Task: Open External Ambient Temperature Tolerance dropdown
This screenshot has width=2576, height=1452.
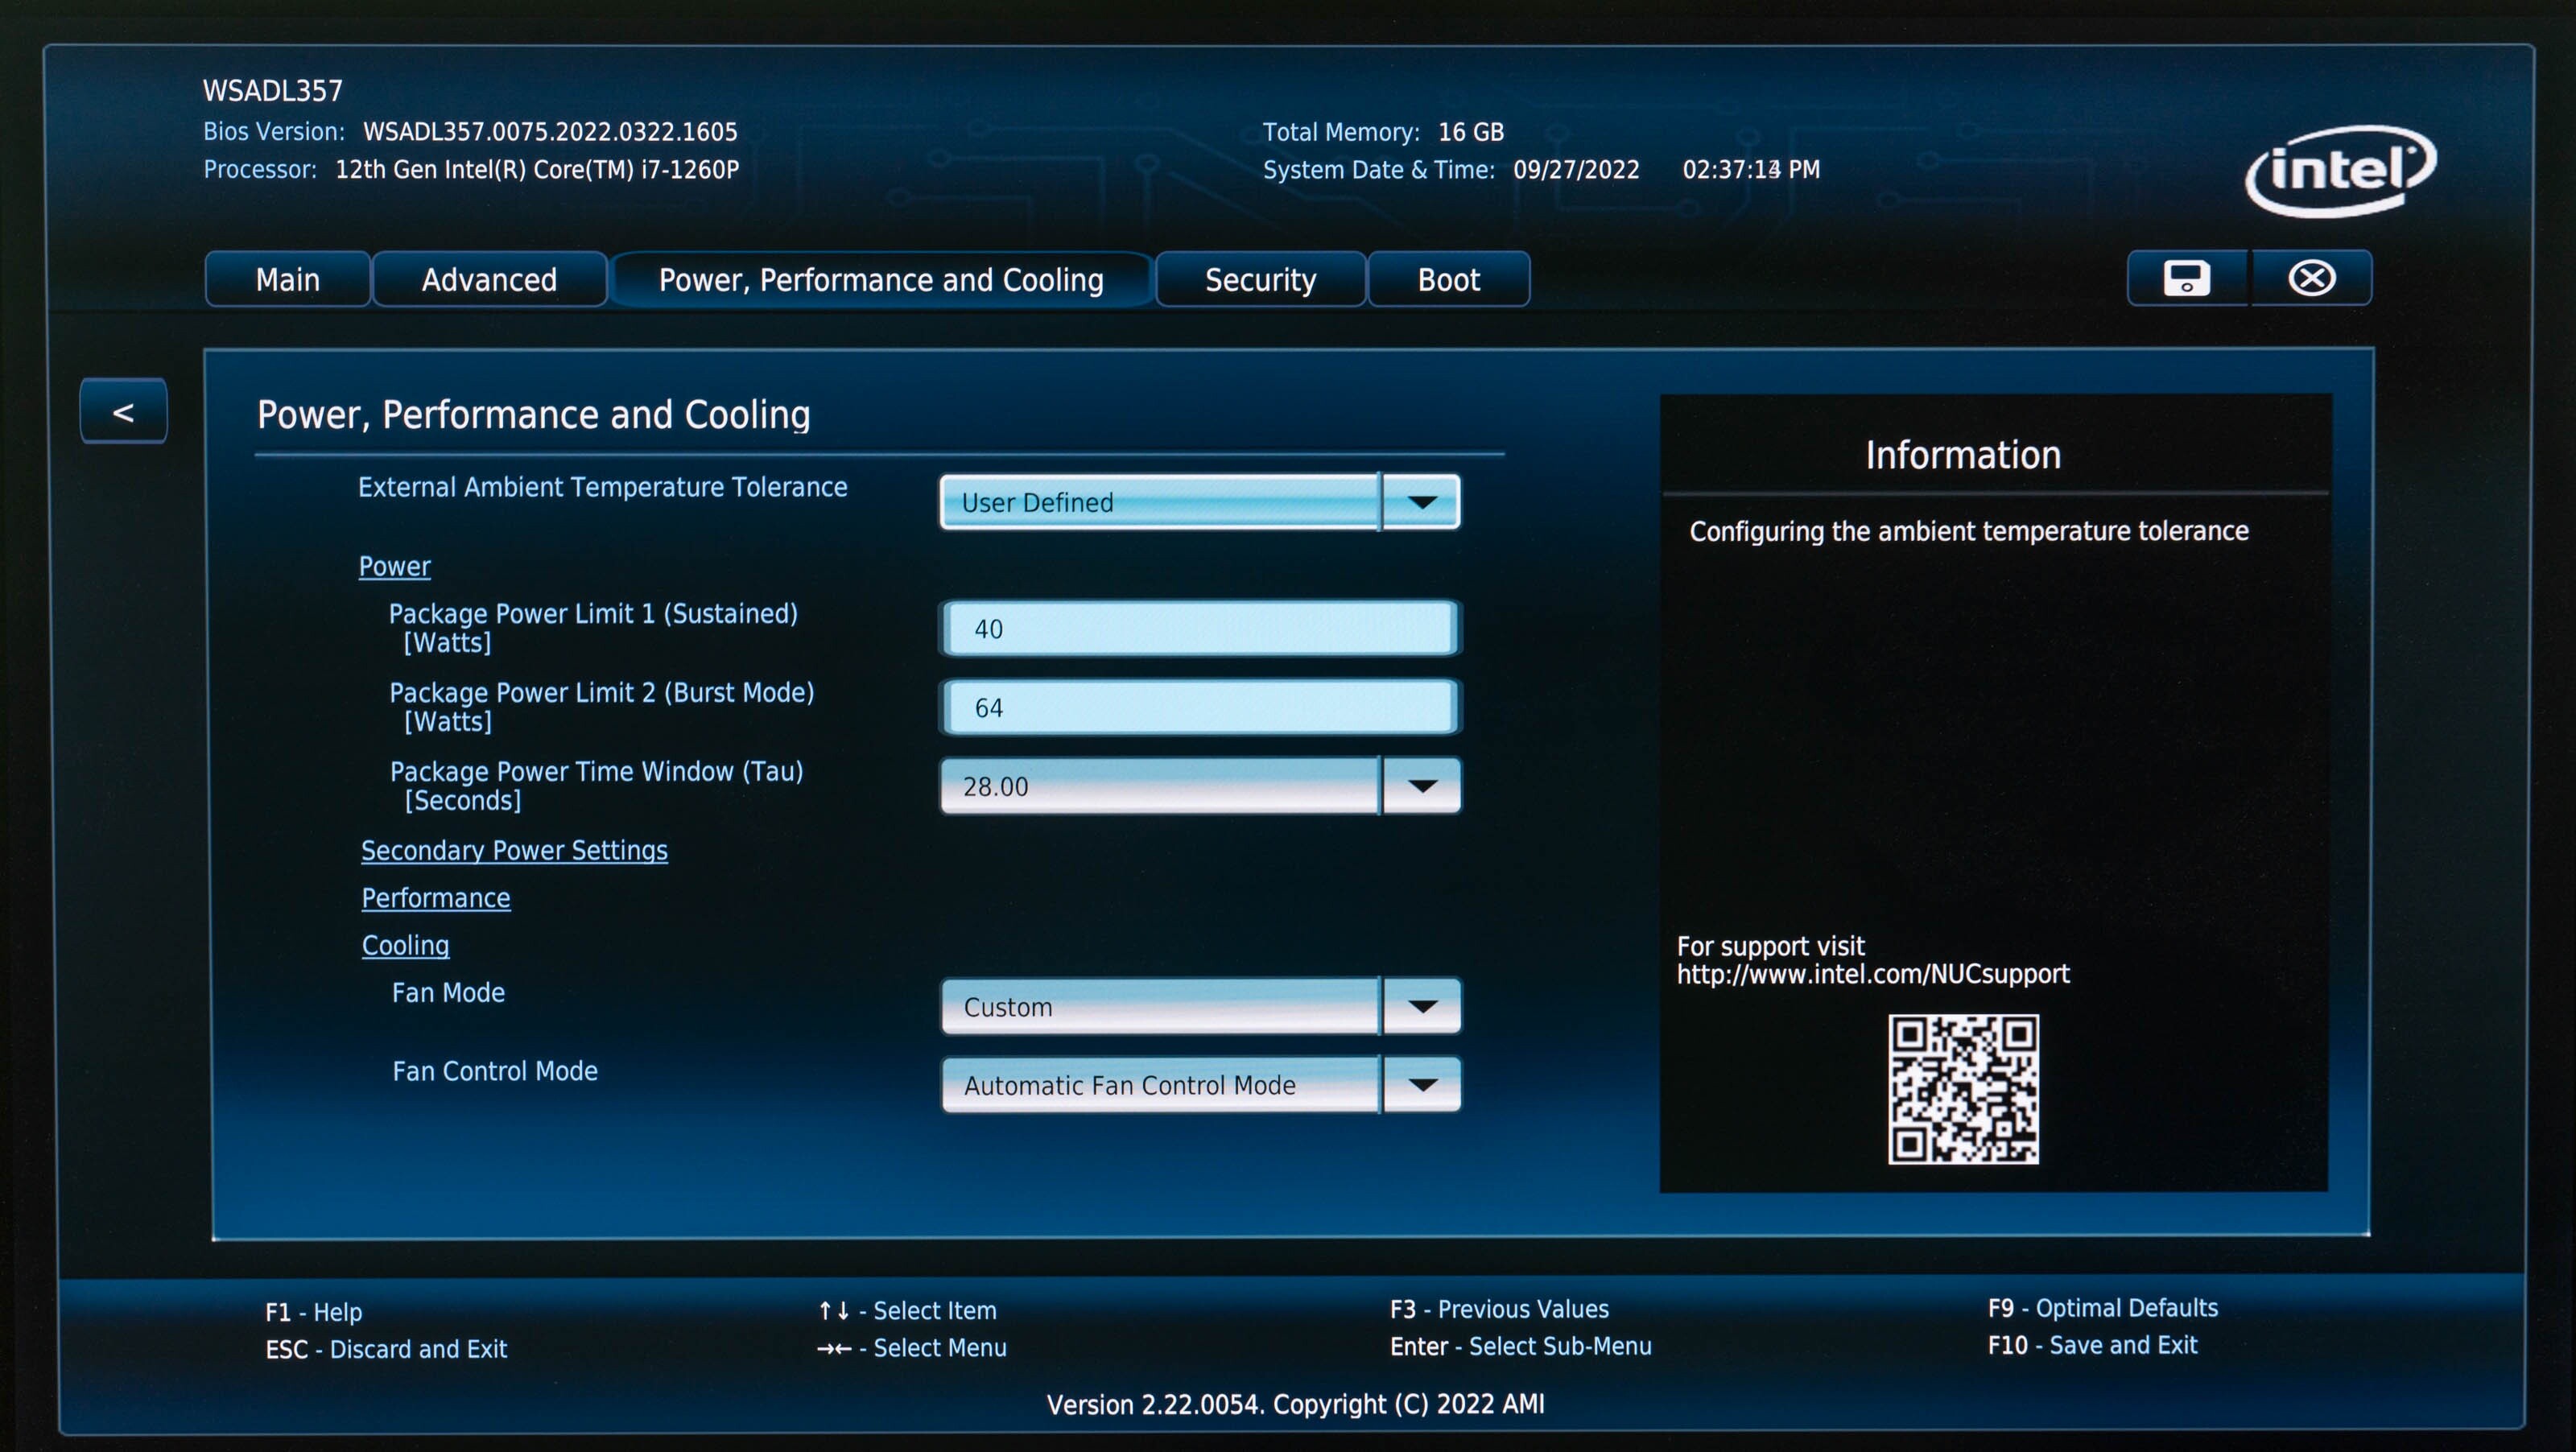Action: 1421,502
